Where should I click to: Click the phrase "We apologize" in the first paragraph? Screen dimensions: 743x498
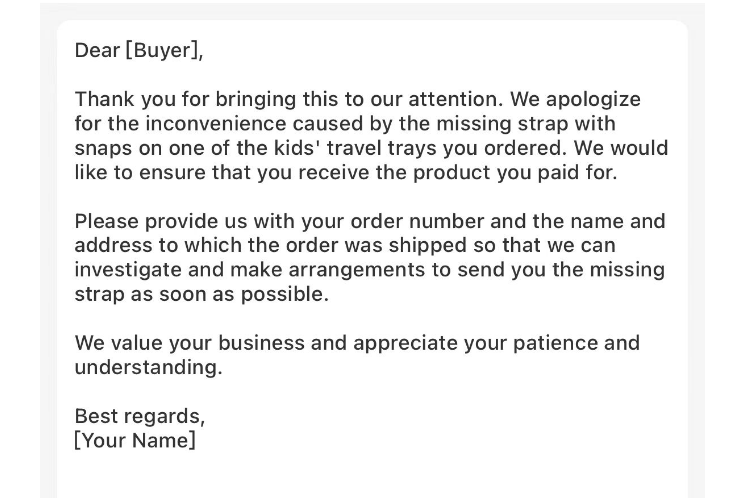coord(575,100)
